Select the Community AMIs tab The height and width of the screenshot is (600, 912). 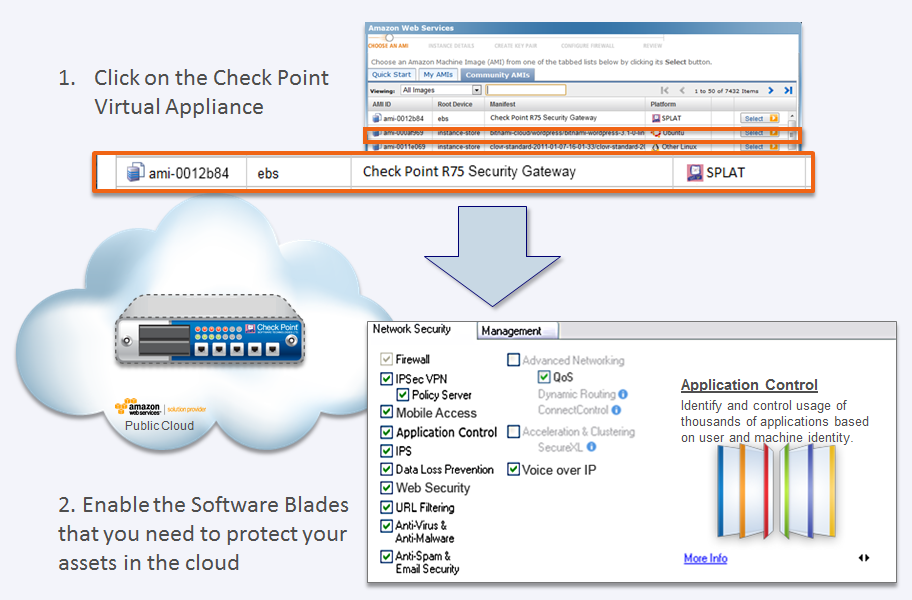coord(497,75)
